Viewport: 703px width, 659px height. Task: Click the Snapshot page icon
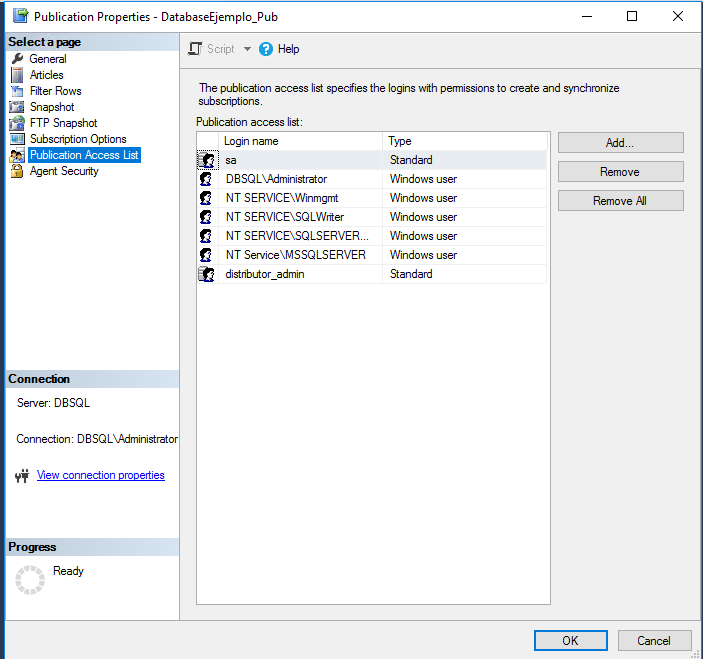[x=17, y=107]
